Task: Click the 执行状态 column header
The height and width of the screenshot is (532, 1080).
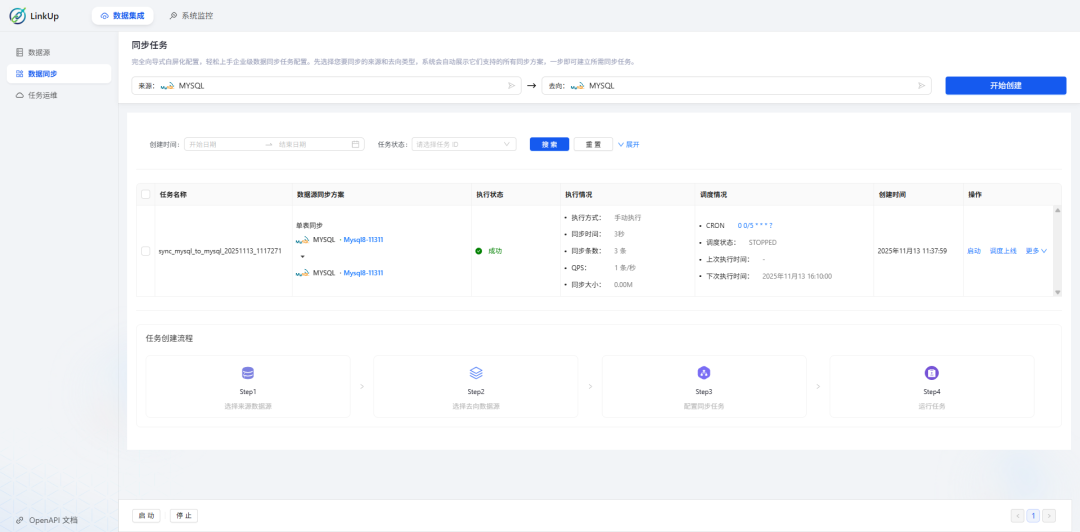Action: (x=490, y=195)
